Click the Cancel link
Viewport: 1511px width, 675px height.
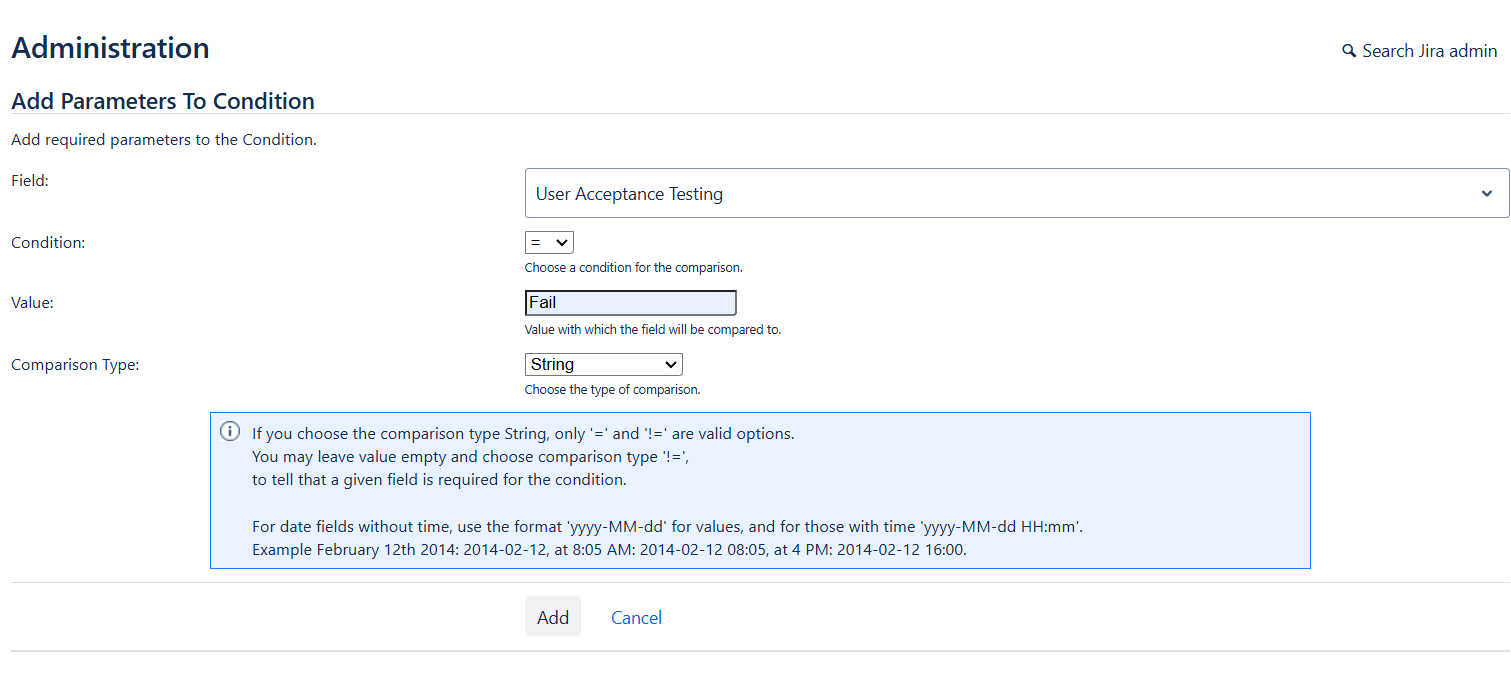636,618
